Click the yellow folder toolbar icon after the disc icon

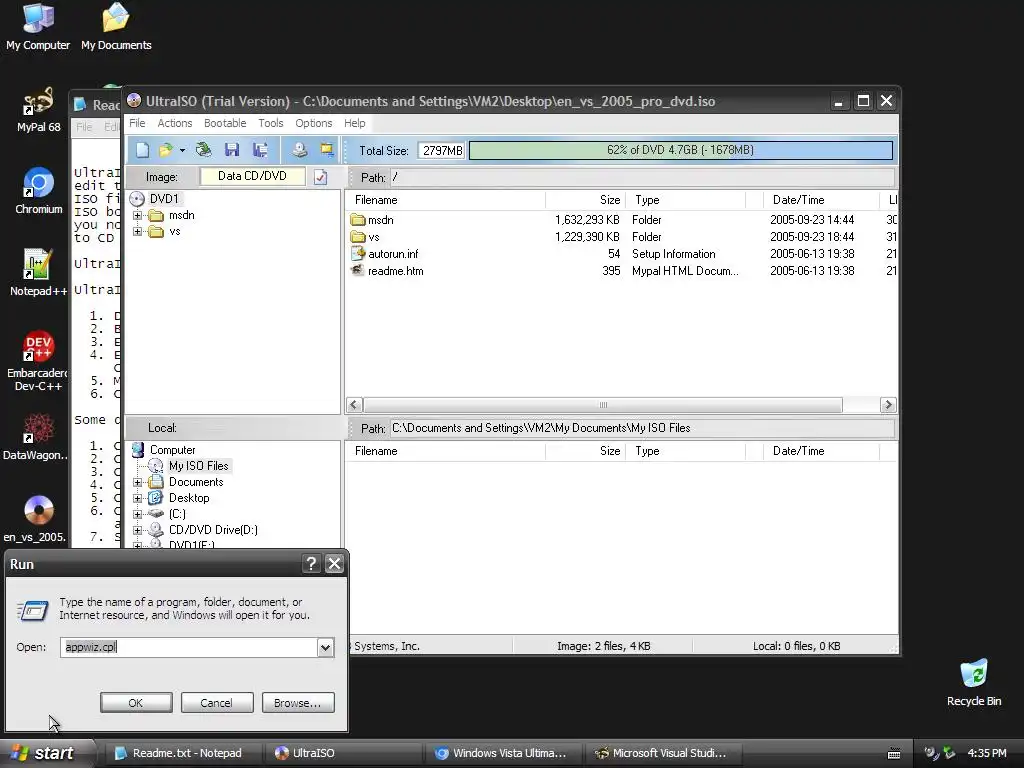327,150
